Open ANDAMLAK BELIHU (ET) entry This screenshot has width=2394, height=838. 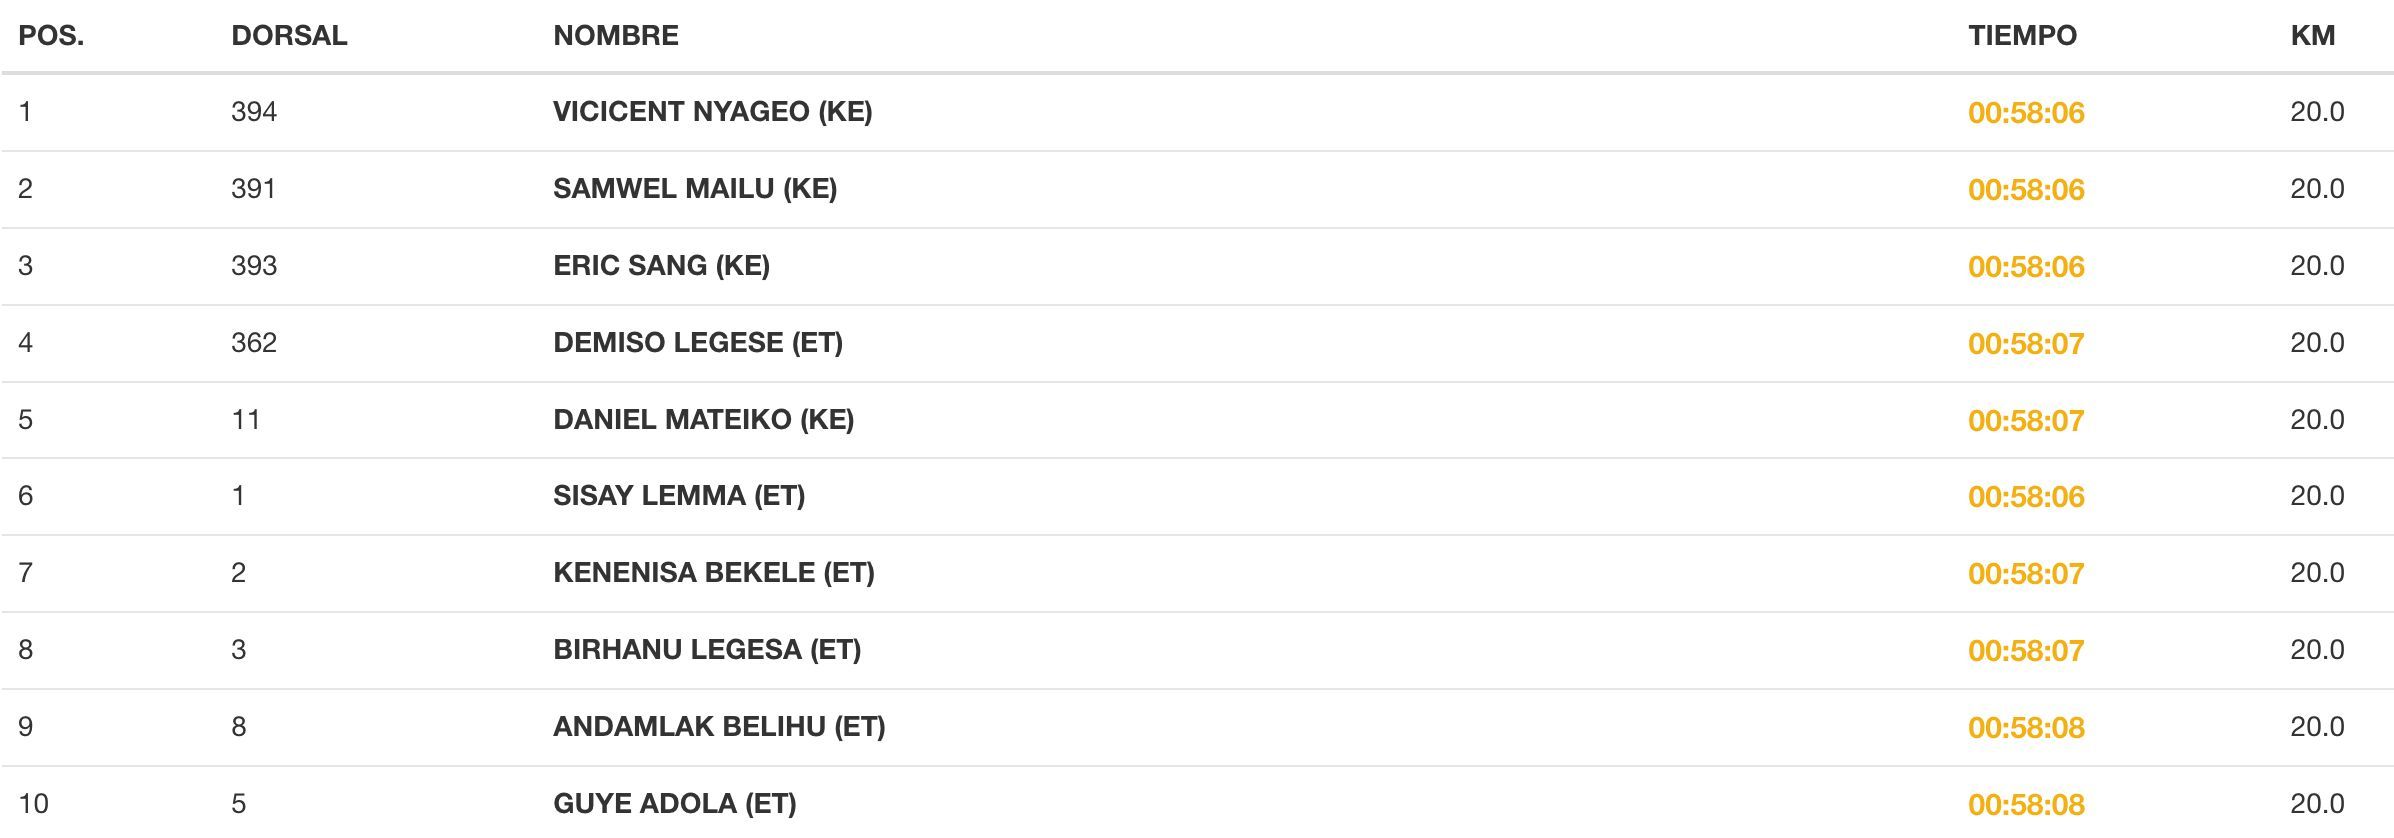pos(718,727)
